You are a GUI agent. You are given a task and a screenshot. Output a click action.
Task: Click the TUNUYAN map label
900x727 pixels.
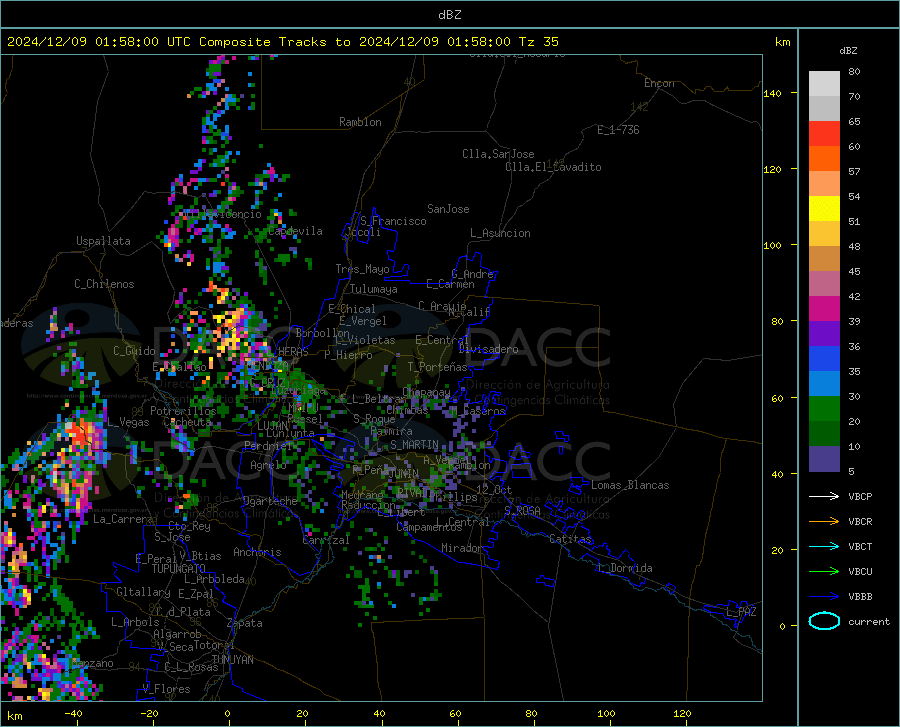(232, 659)
